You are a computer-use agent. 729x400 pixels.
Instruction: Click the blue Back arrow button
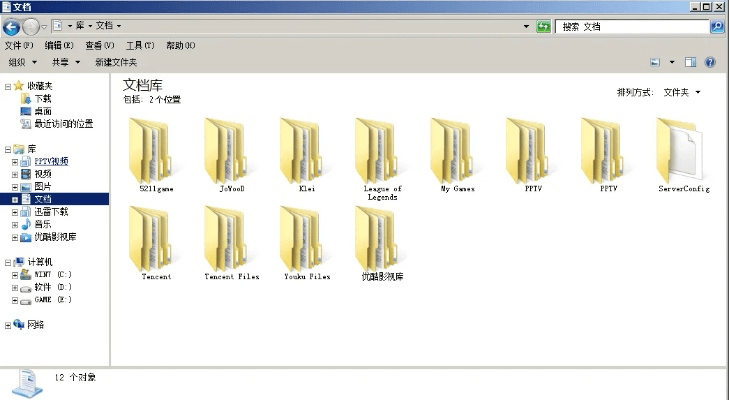coord(13,26)
